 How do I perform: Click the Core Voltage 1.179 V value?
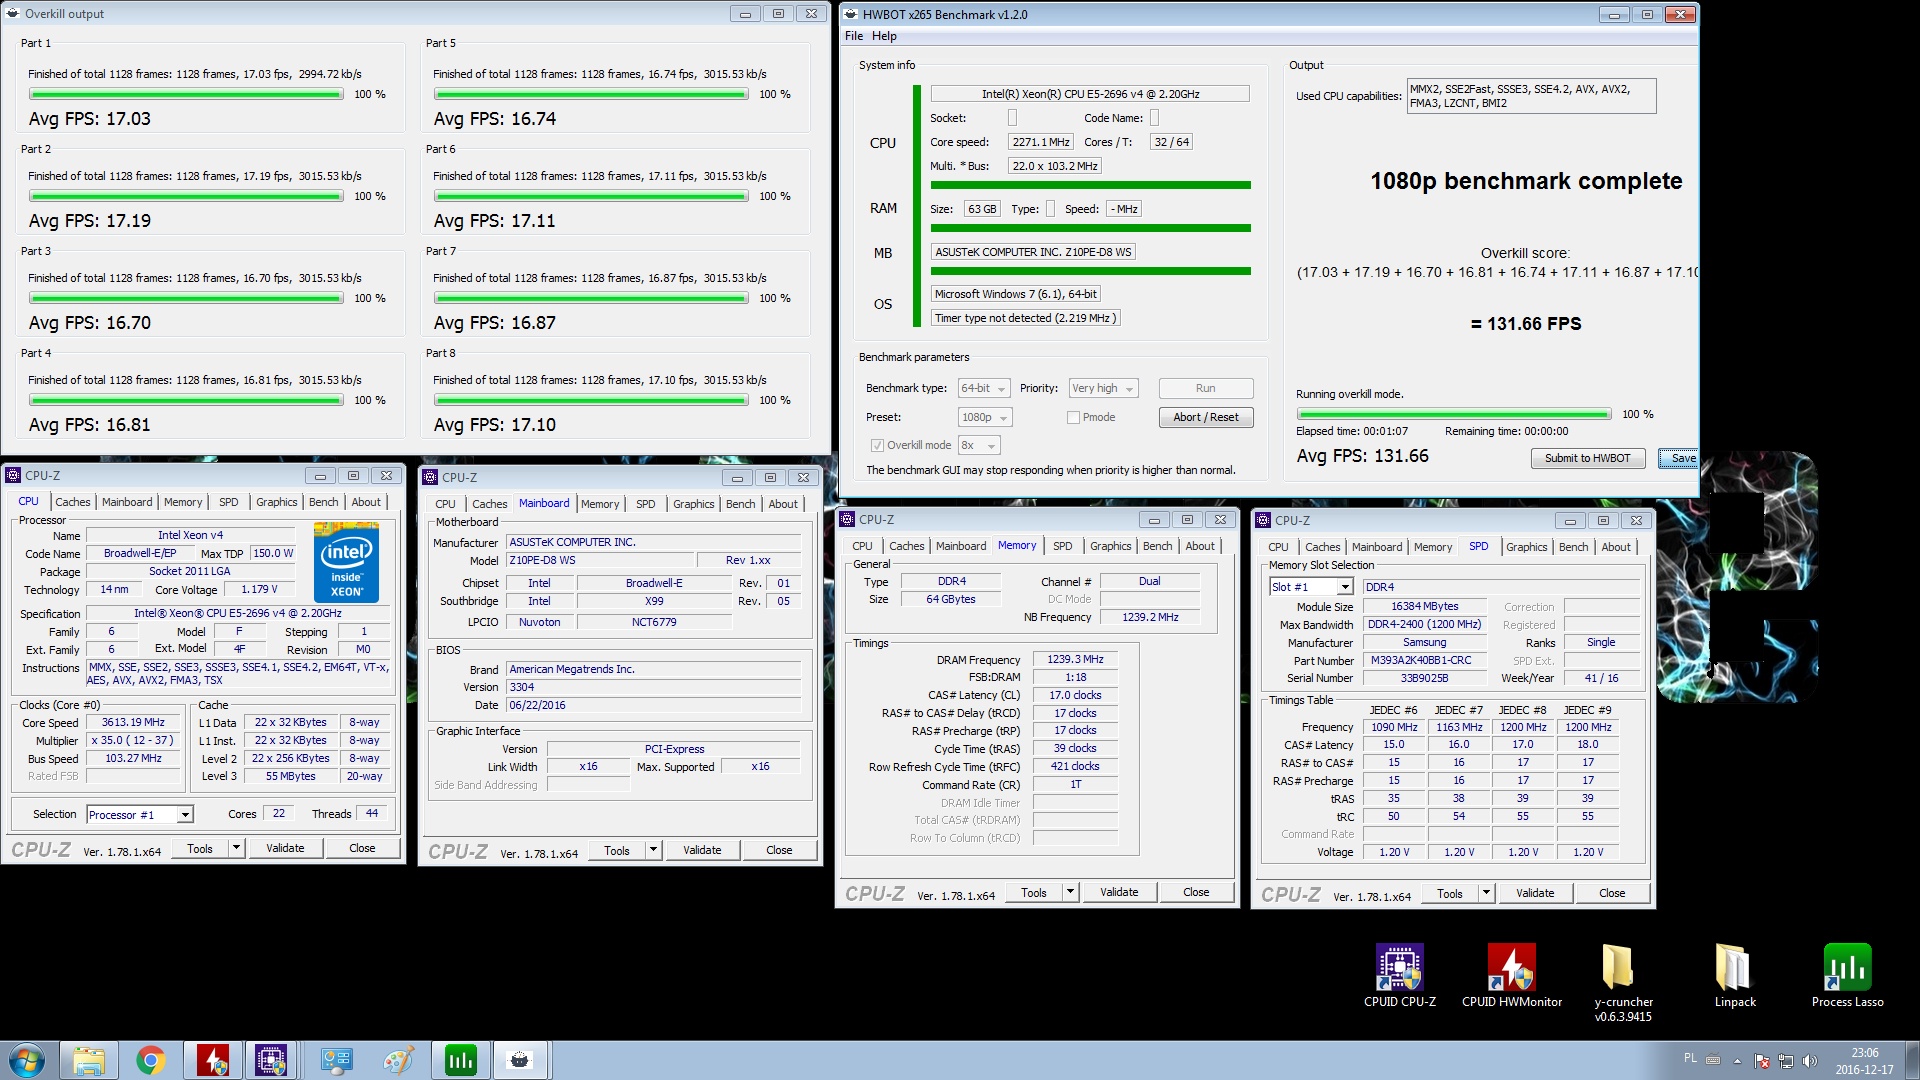pyautogui.click(x=259, y=589)
